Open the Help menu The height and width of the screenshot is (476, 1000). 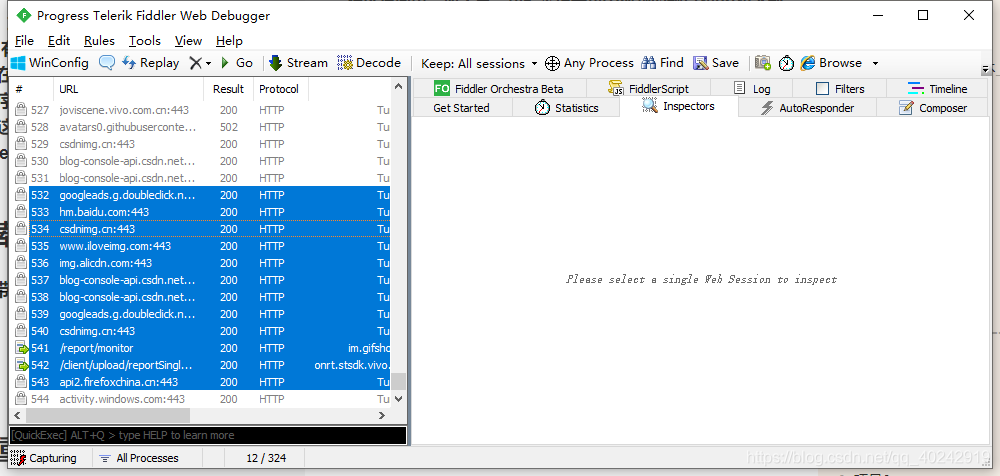tap(229, 41)
